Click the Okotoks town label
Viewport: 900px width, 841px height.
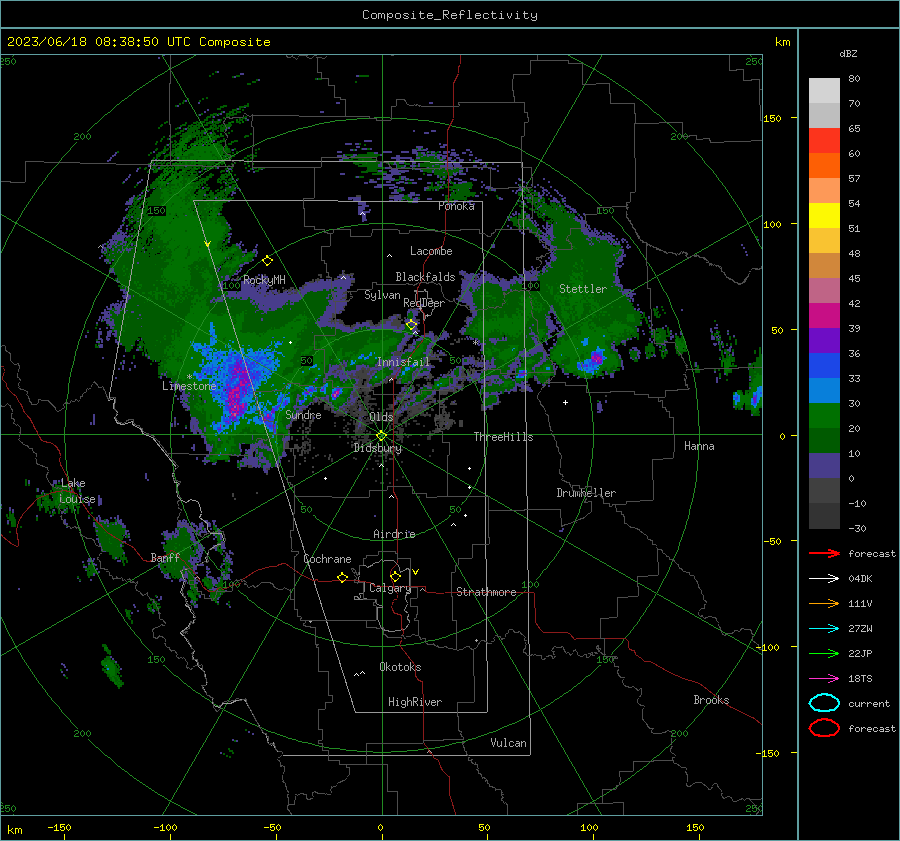(x=400, y=667)
